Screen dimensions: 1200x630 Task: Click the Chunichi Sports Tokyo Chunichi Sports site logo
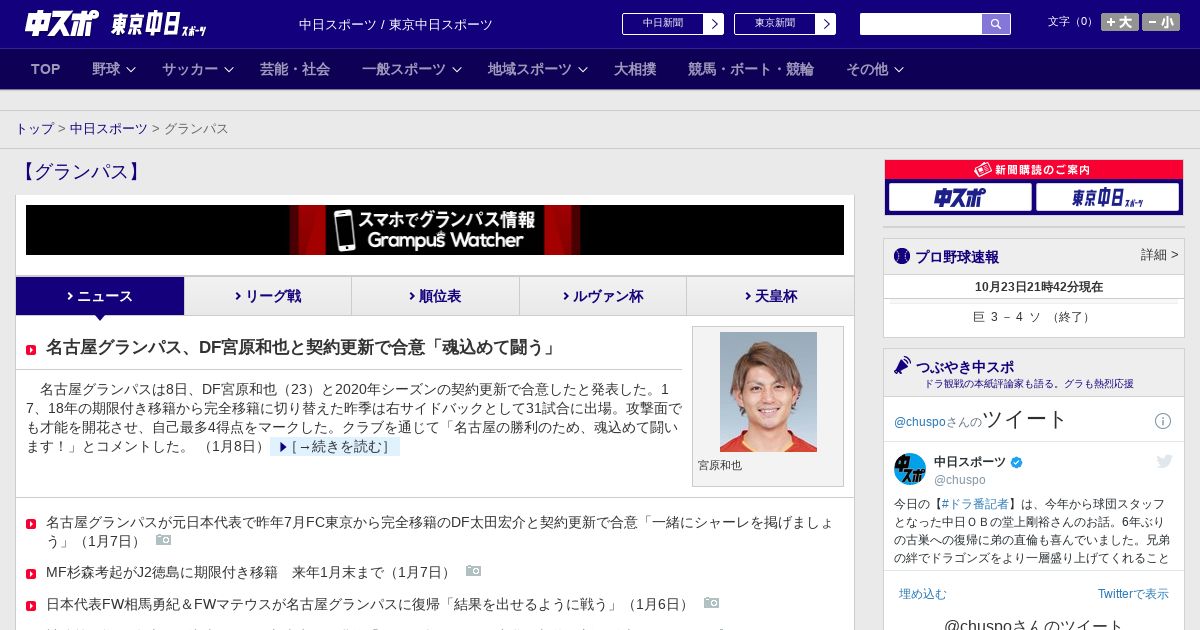116,23
